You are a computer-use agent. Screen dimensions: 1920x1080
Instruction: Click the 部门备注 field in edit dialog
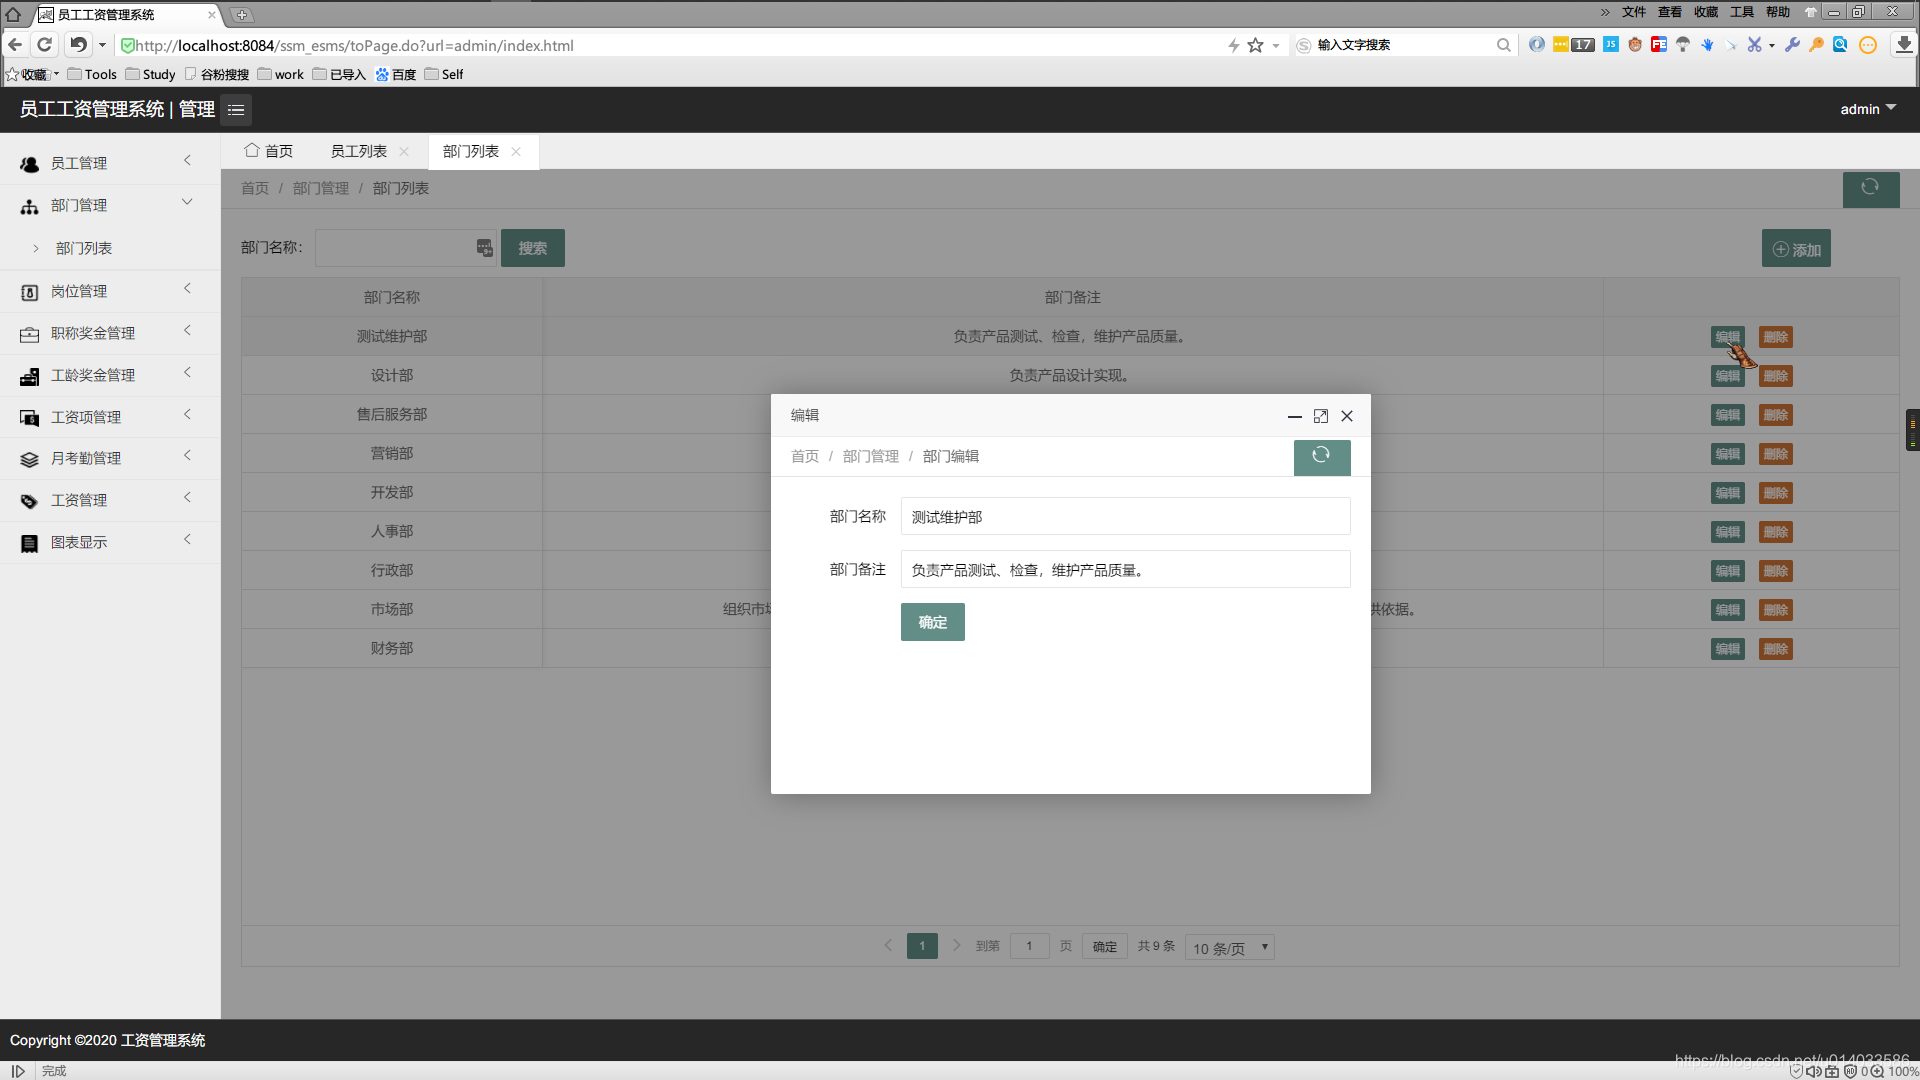tap(1125, 569)
